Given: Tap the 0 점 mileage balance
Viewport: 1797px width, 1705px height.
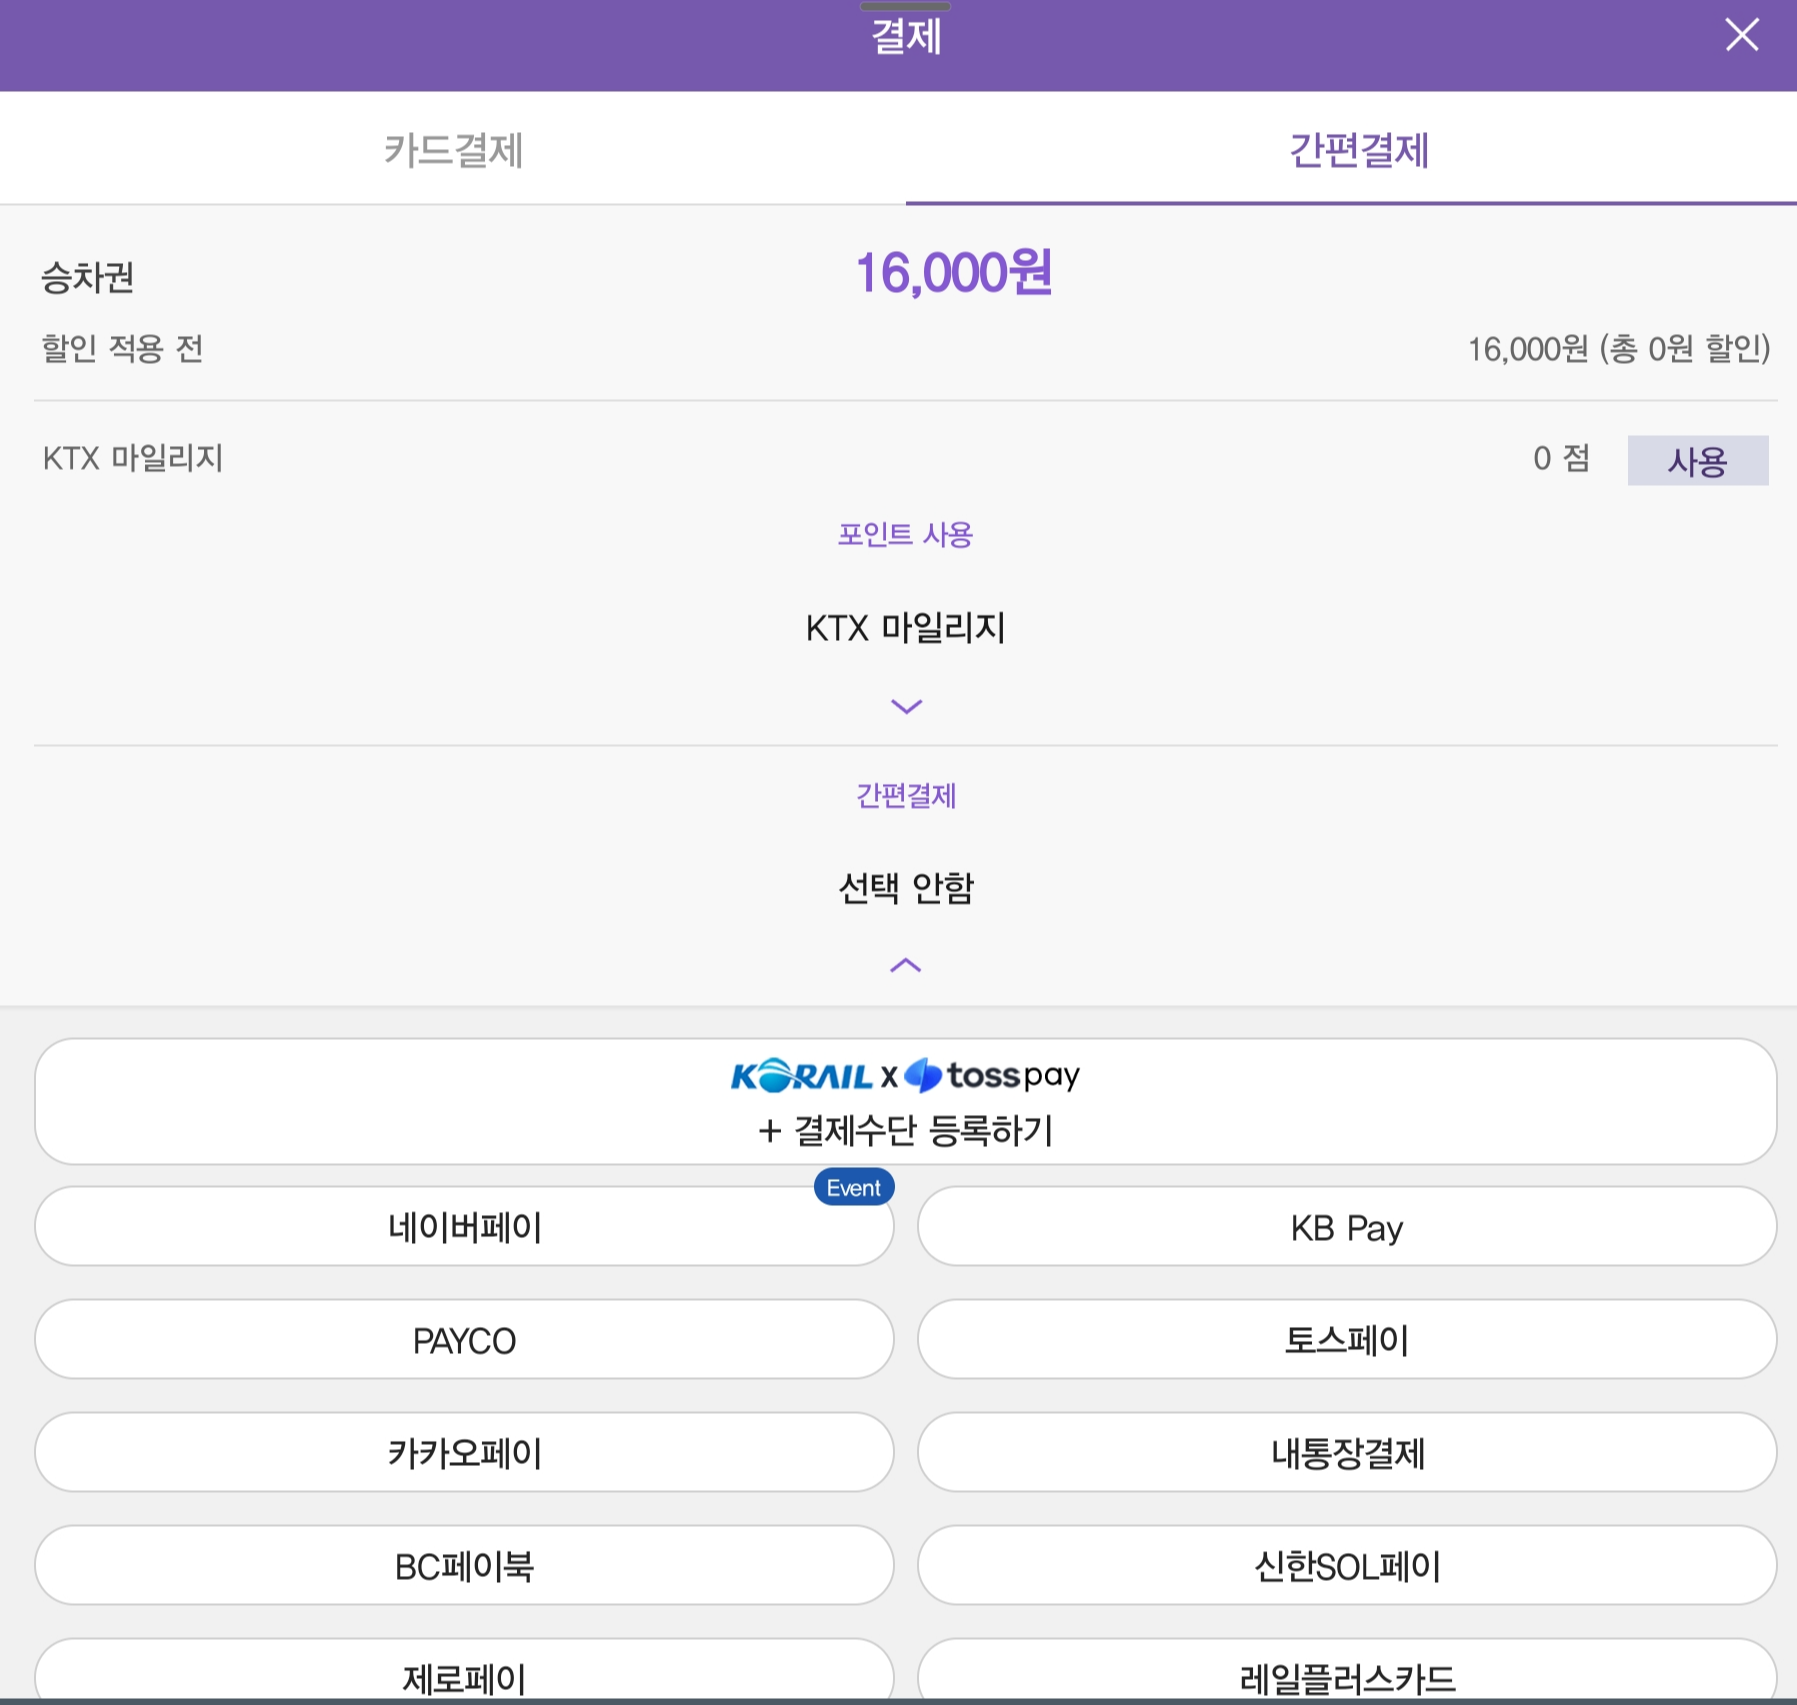Looking at the screenshot, I should point(1561,458).
